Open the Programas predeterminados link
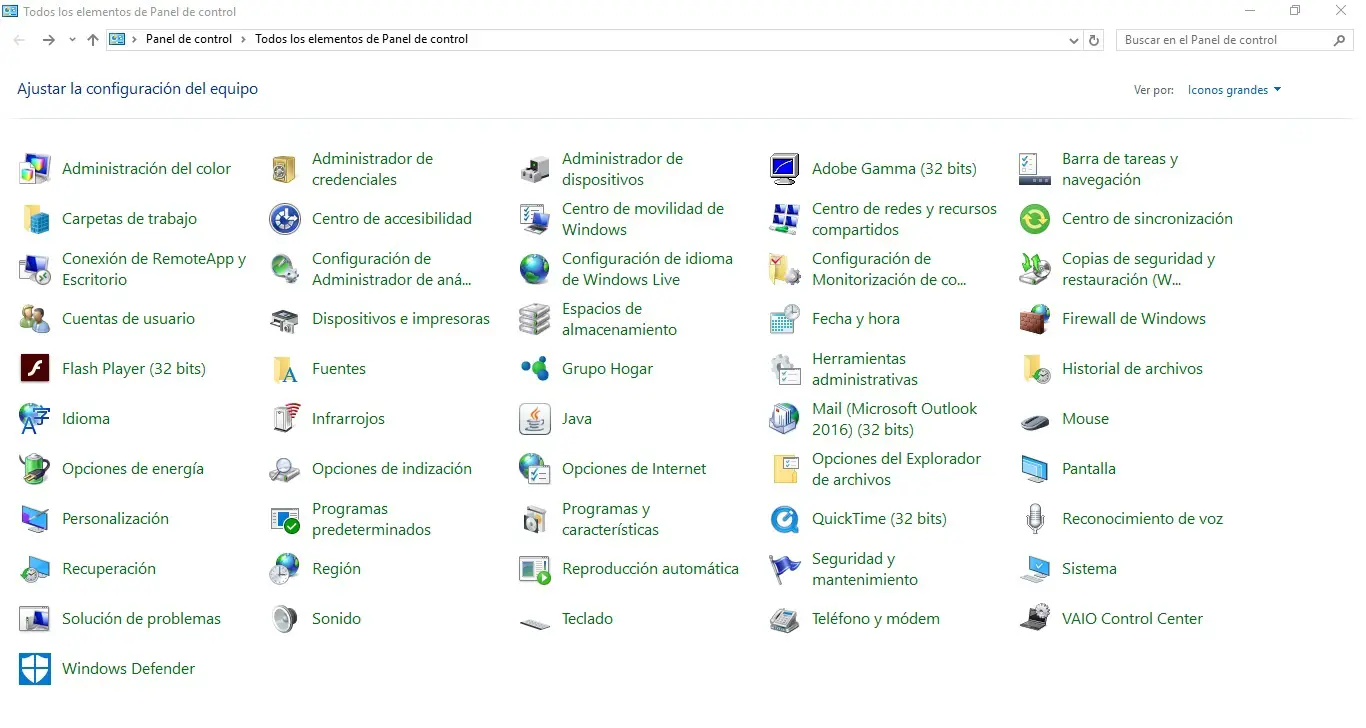This screenshot has height=728, width=1366. pos(371,519)
